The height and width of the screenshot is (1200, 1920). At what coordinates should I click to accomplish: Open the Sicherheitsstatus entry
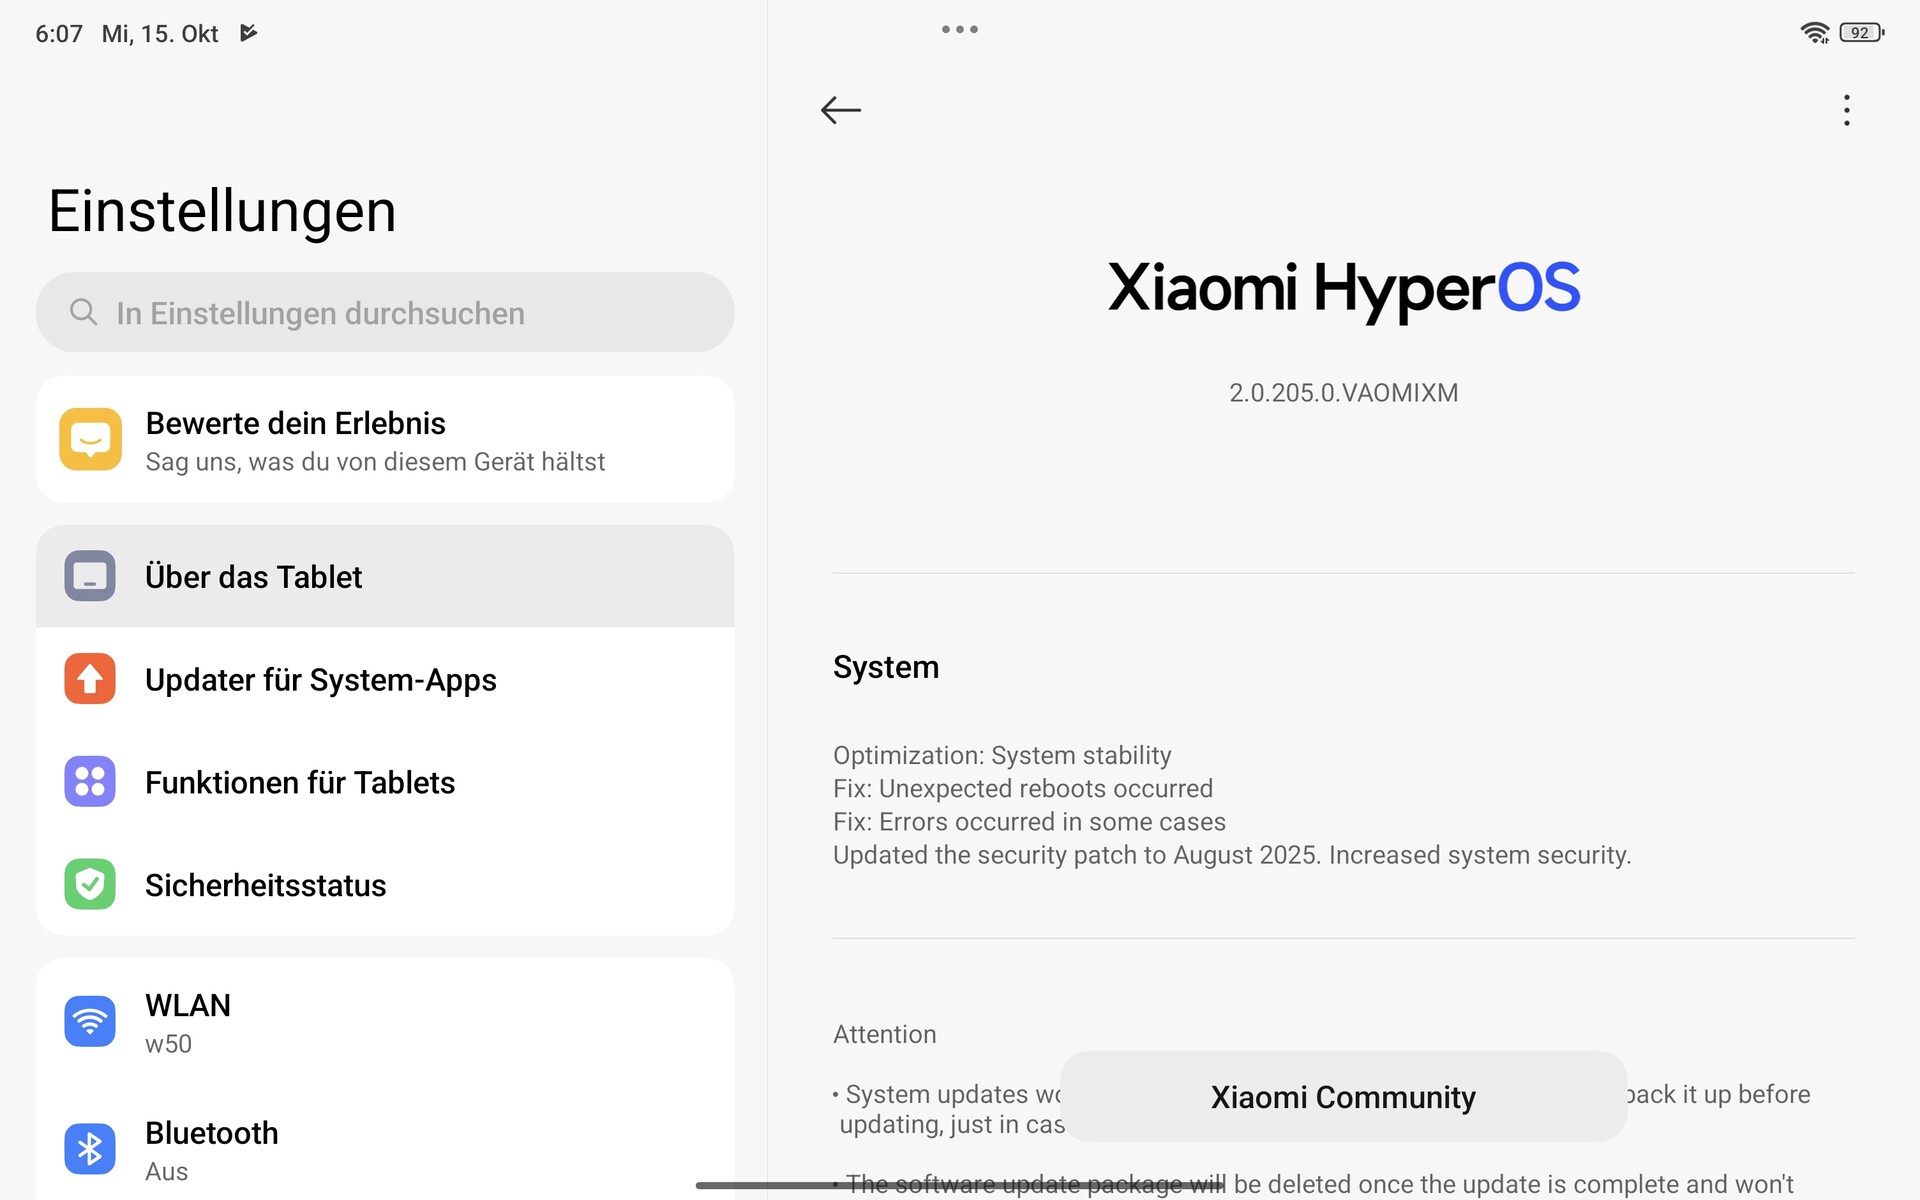(x=266, y=886)
